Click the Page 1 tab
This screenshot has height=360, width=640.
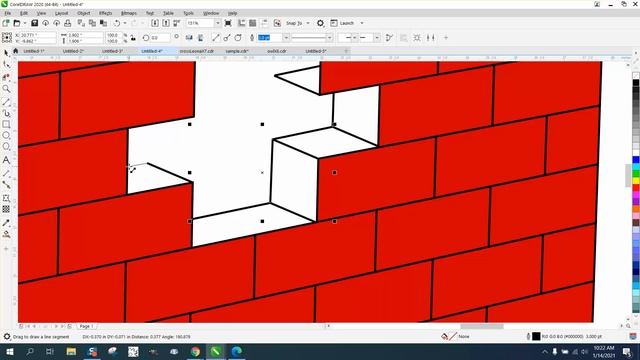click(x=86, y=327)
